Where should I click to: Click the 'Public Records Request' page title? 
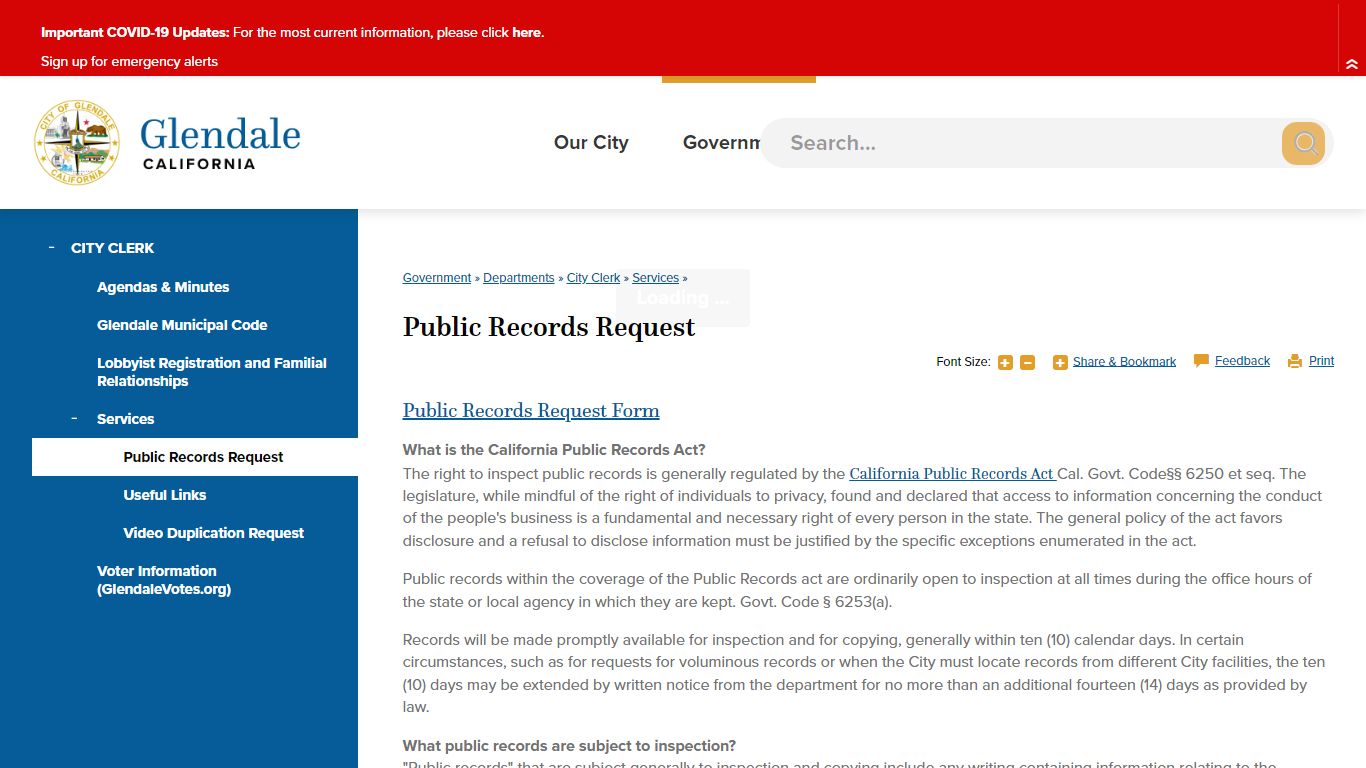[549, 327]
